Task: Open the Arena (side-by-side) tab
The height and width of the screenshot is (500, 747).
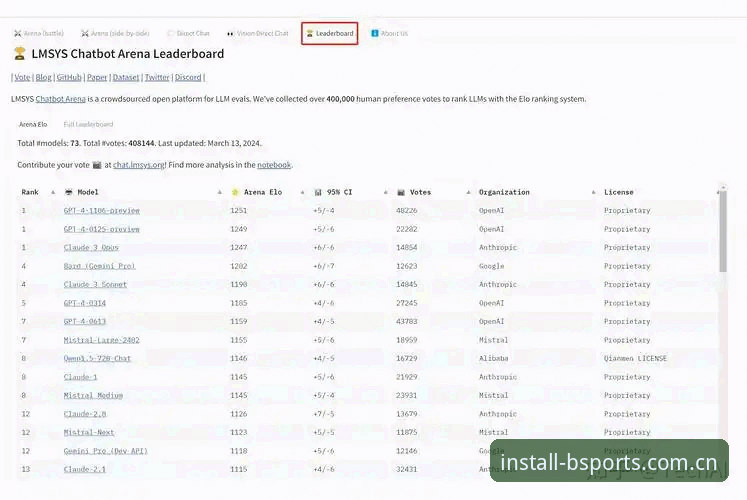Action: [x=115, y=33]
